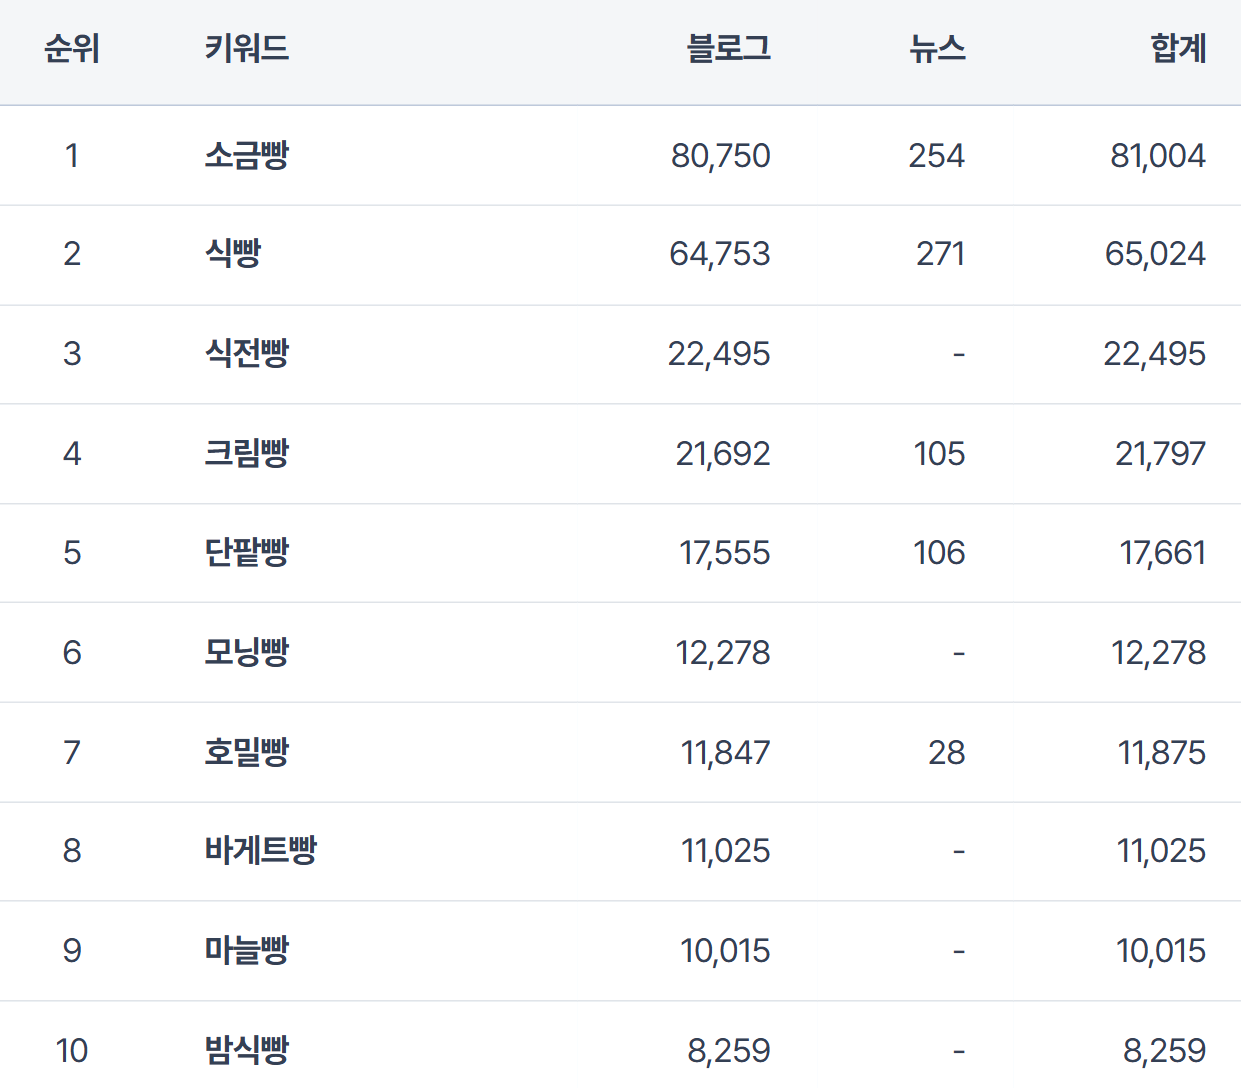The image size is (1241, 1088).
Task: Click the 28 news count cell
Action: click(946, 752)
